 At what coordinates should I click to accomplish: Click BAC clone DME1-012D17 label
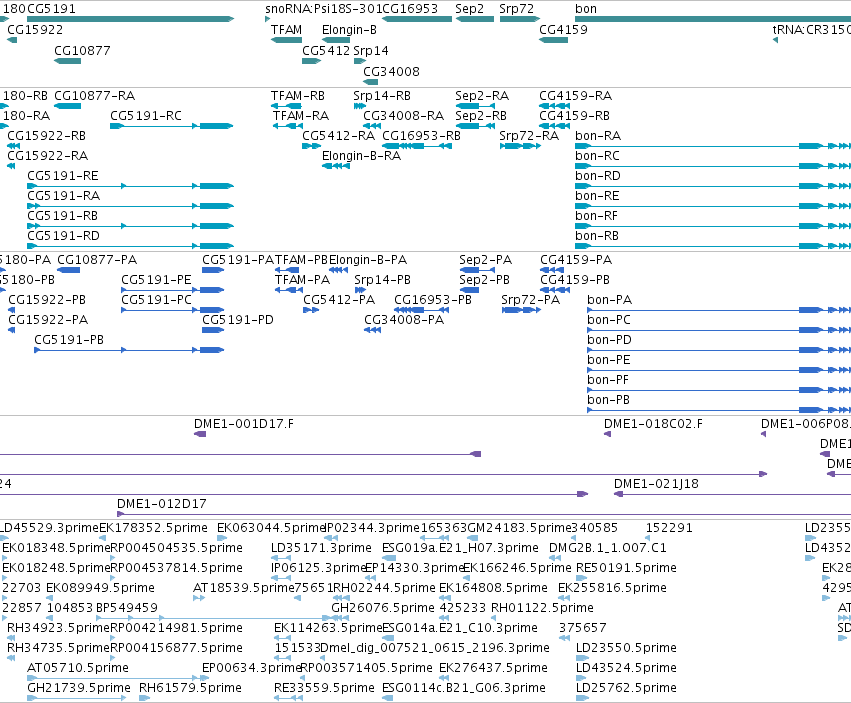[x=162, y=504]
